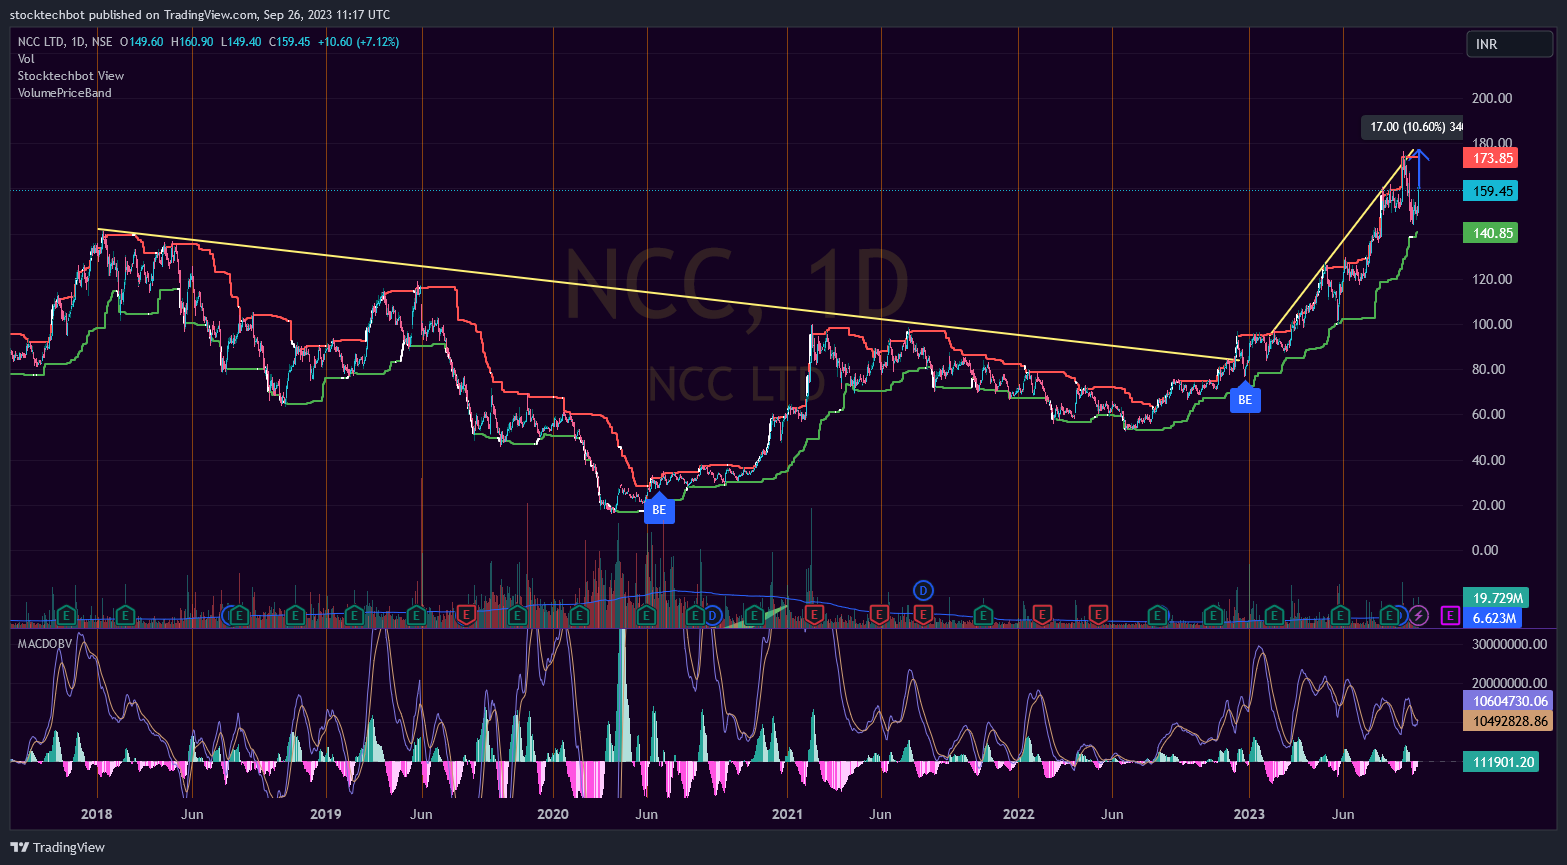Click the lightning bolt event marker
The width and height of the screenshot is (1567, 865).
coord(1418,615)
